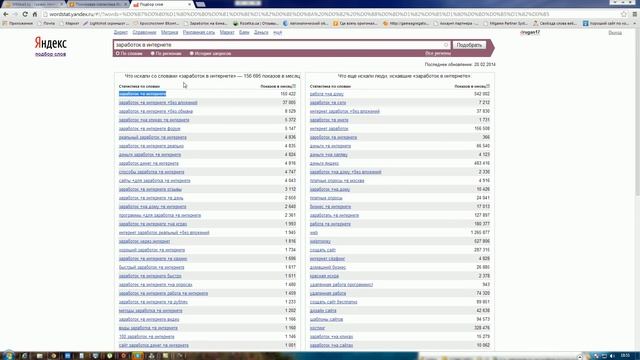Open 'заработок в интернете отзывы' link
Viewport: 640px width, 360px height.
[x=150, y=189]
